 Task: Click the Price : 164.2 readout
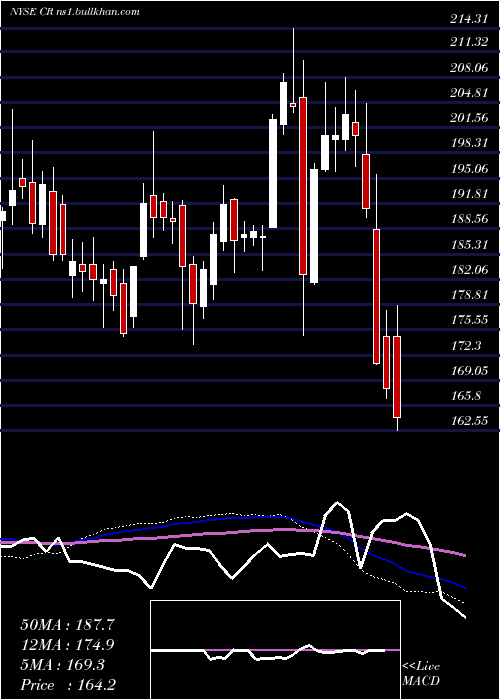coord(68,685)
